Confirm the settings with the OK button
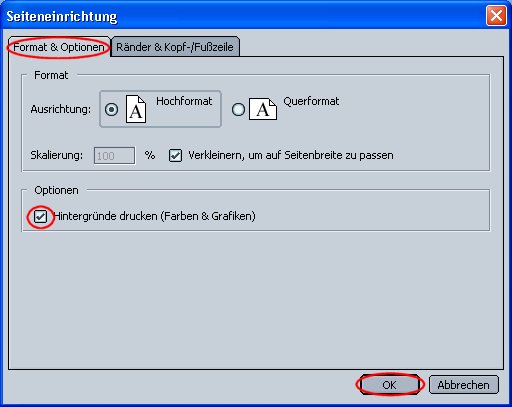This screenshot has height=407, width=512. pos(389,385)
